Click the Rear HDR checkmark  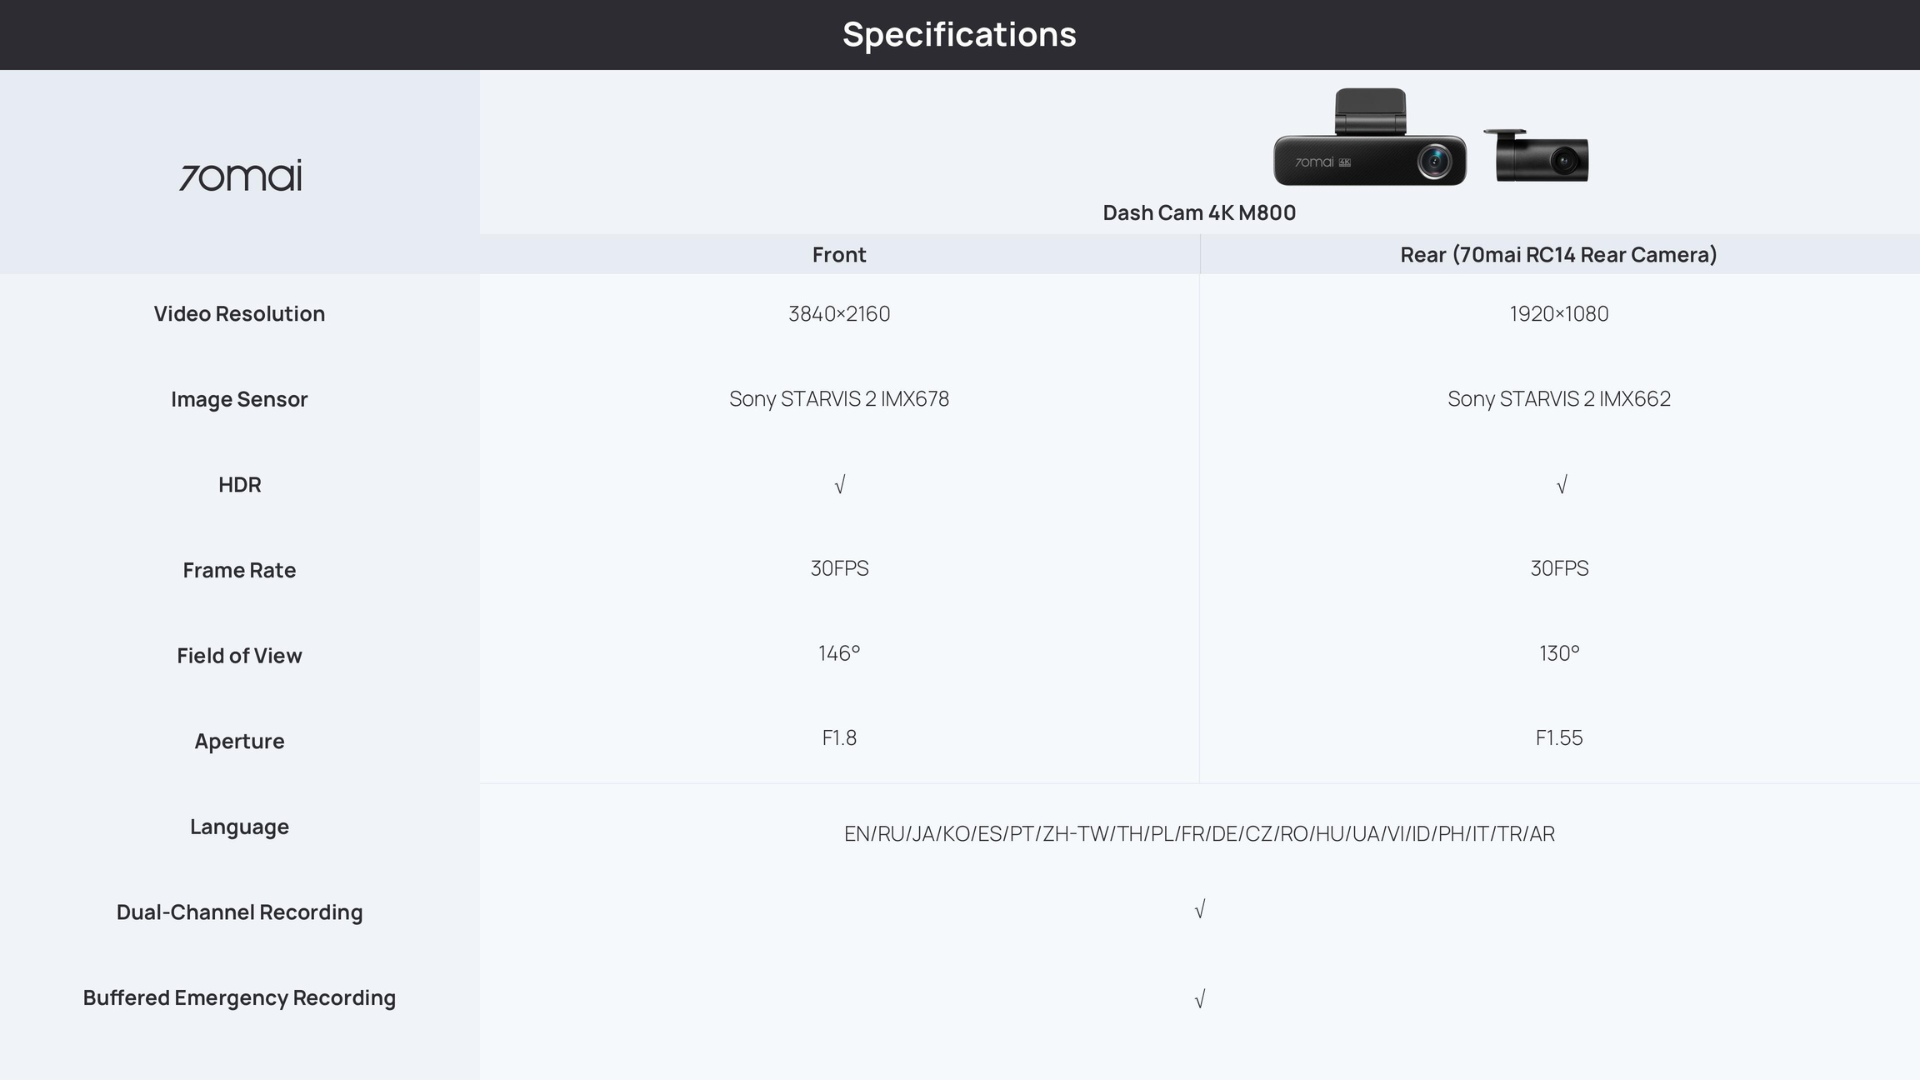[1561, 485]
